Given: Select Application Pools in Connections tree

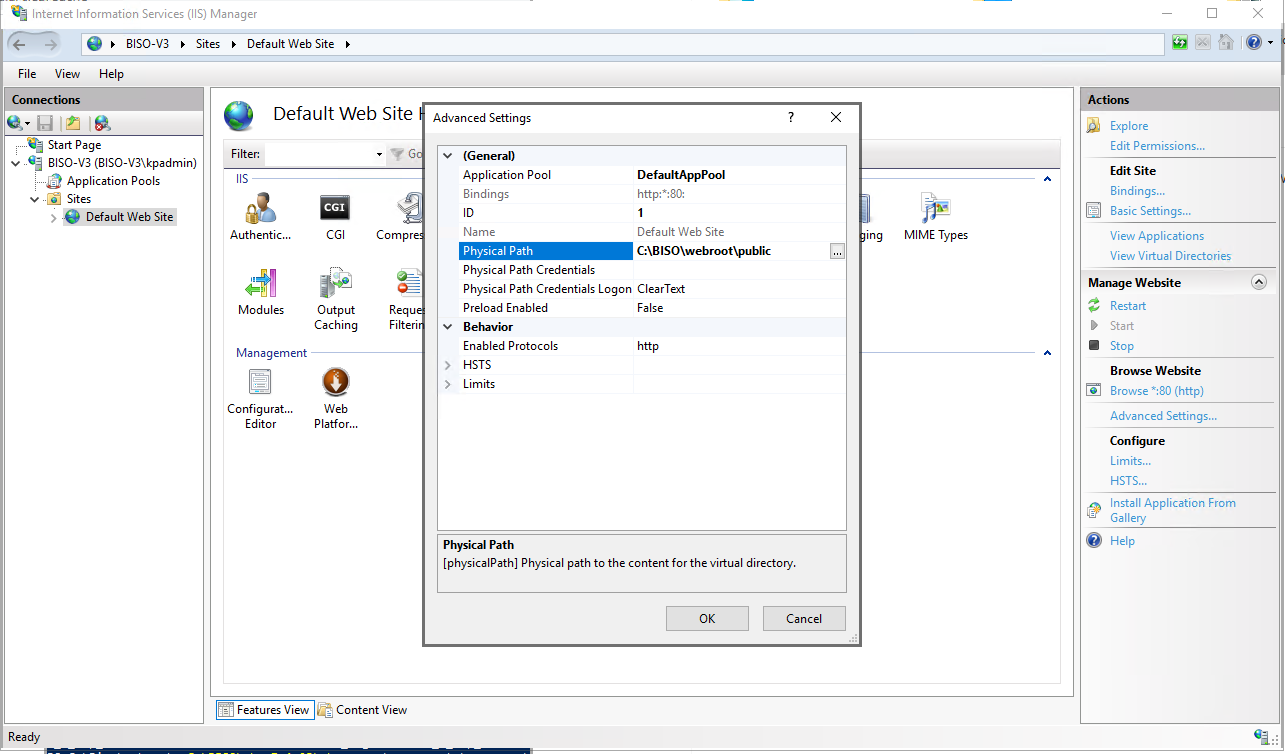Looking at the screenshot, I should pos(113,181).
